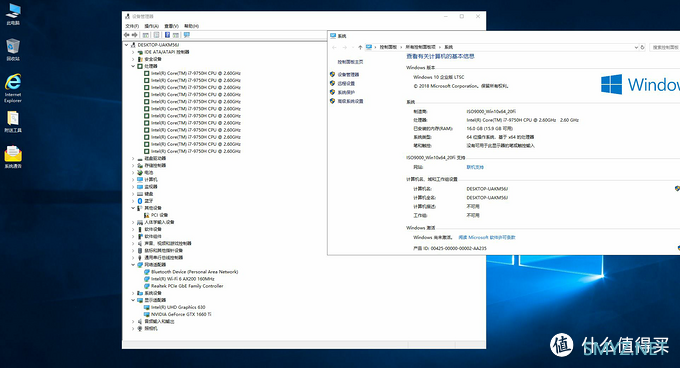Select the mice and pointing devices category
The width and height of the screenshot is (680, 368).
tap(163, 250)
